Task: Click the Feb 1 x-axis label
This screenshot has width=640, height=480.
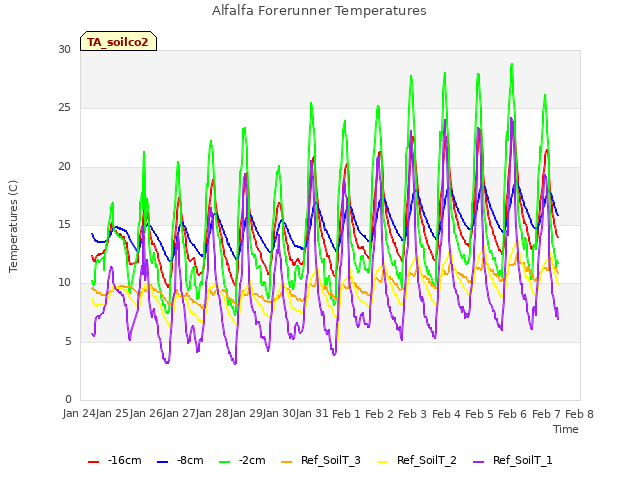Action: 346,414
